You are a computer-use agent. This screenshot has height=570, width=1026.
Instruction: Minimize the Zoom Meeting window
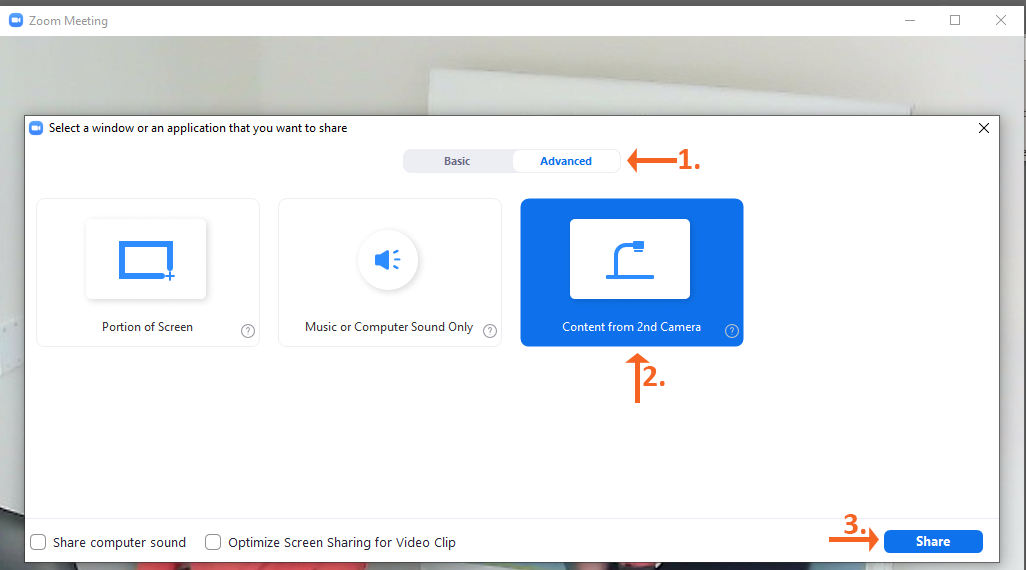coord(909,20)
